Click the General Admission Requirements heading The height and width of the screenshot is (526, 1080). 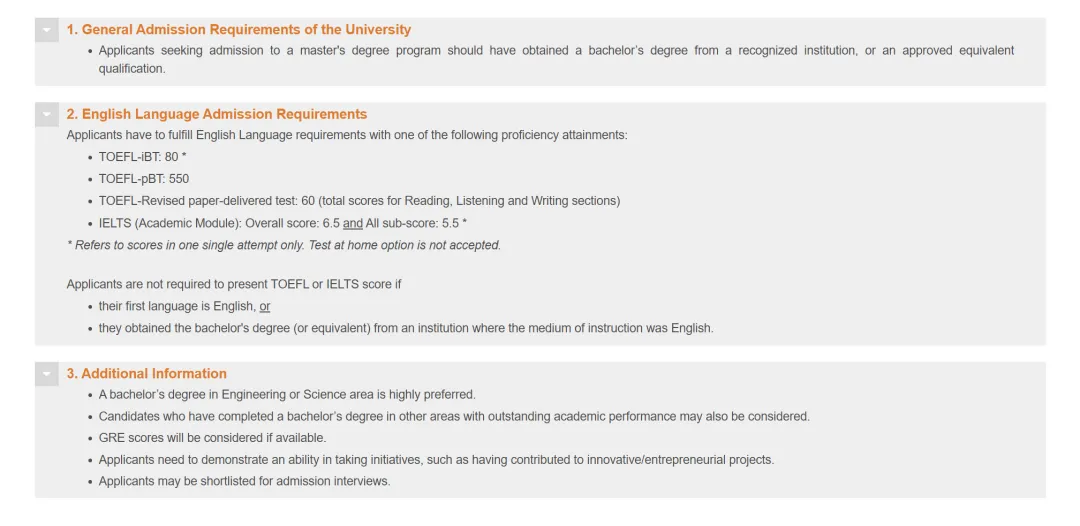point(238,30)
